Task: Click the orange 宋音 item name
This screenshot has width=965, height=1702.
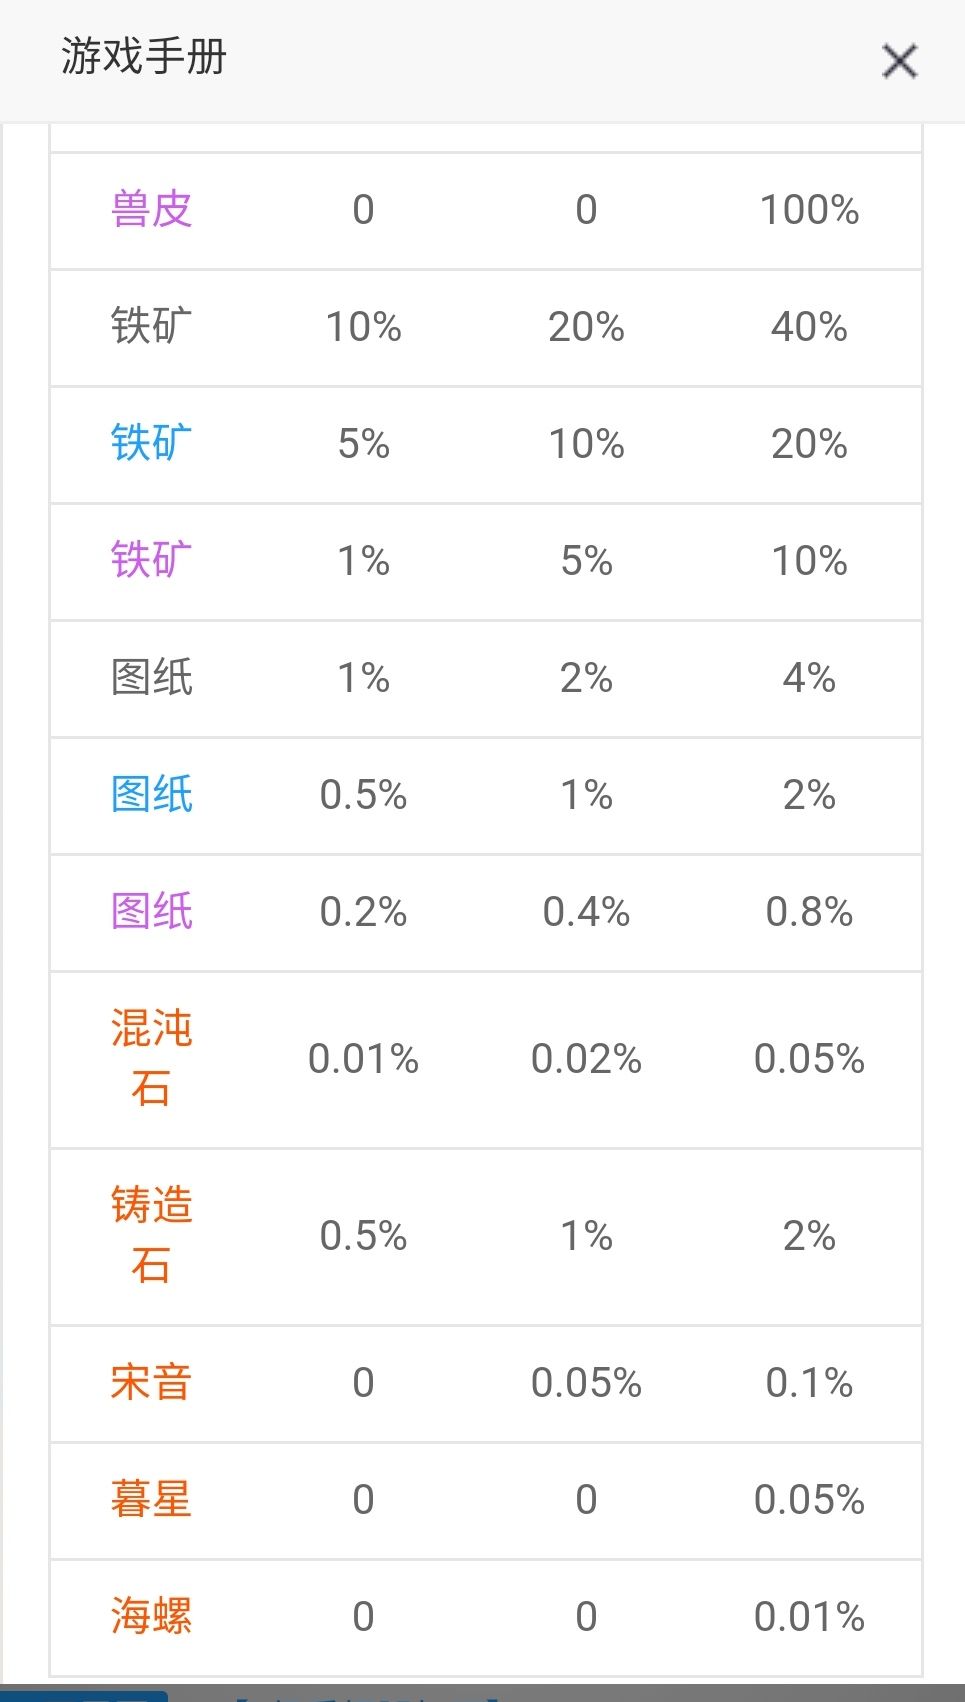Action: pyautogui.click(x=151, y=1383)
